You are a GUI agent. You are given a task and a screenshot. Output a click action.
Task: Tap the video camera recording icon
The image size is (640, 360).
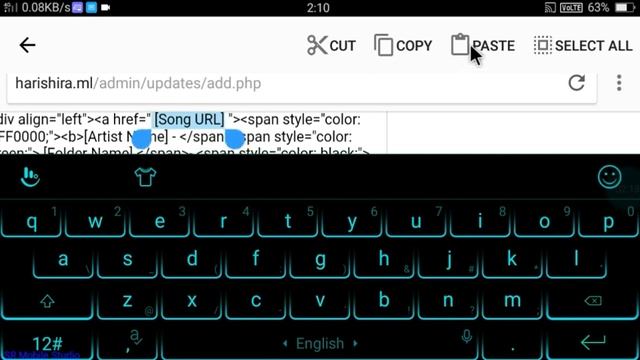(x=105, y=7)
